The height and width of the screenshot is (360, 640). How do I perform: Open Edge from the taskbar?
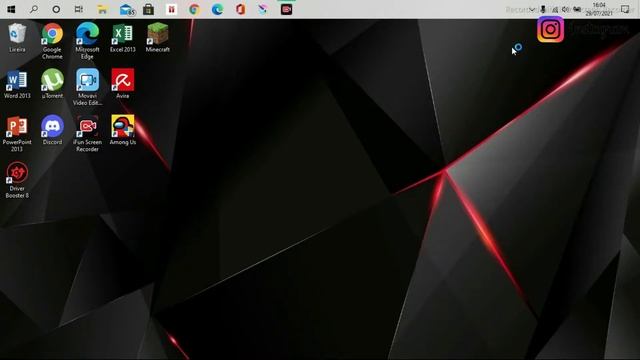pyautogui.click(x=217, y=9)
